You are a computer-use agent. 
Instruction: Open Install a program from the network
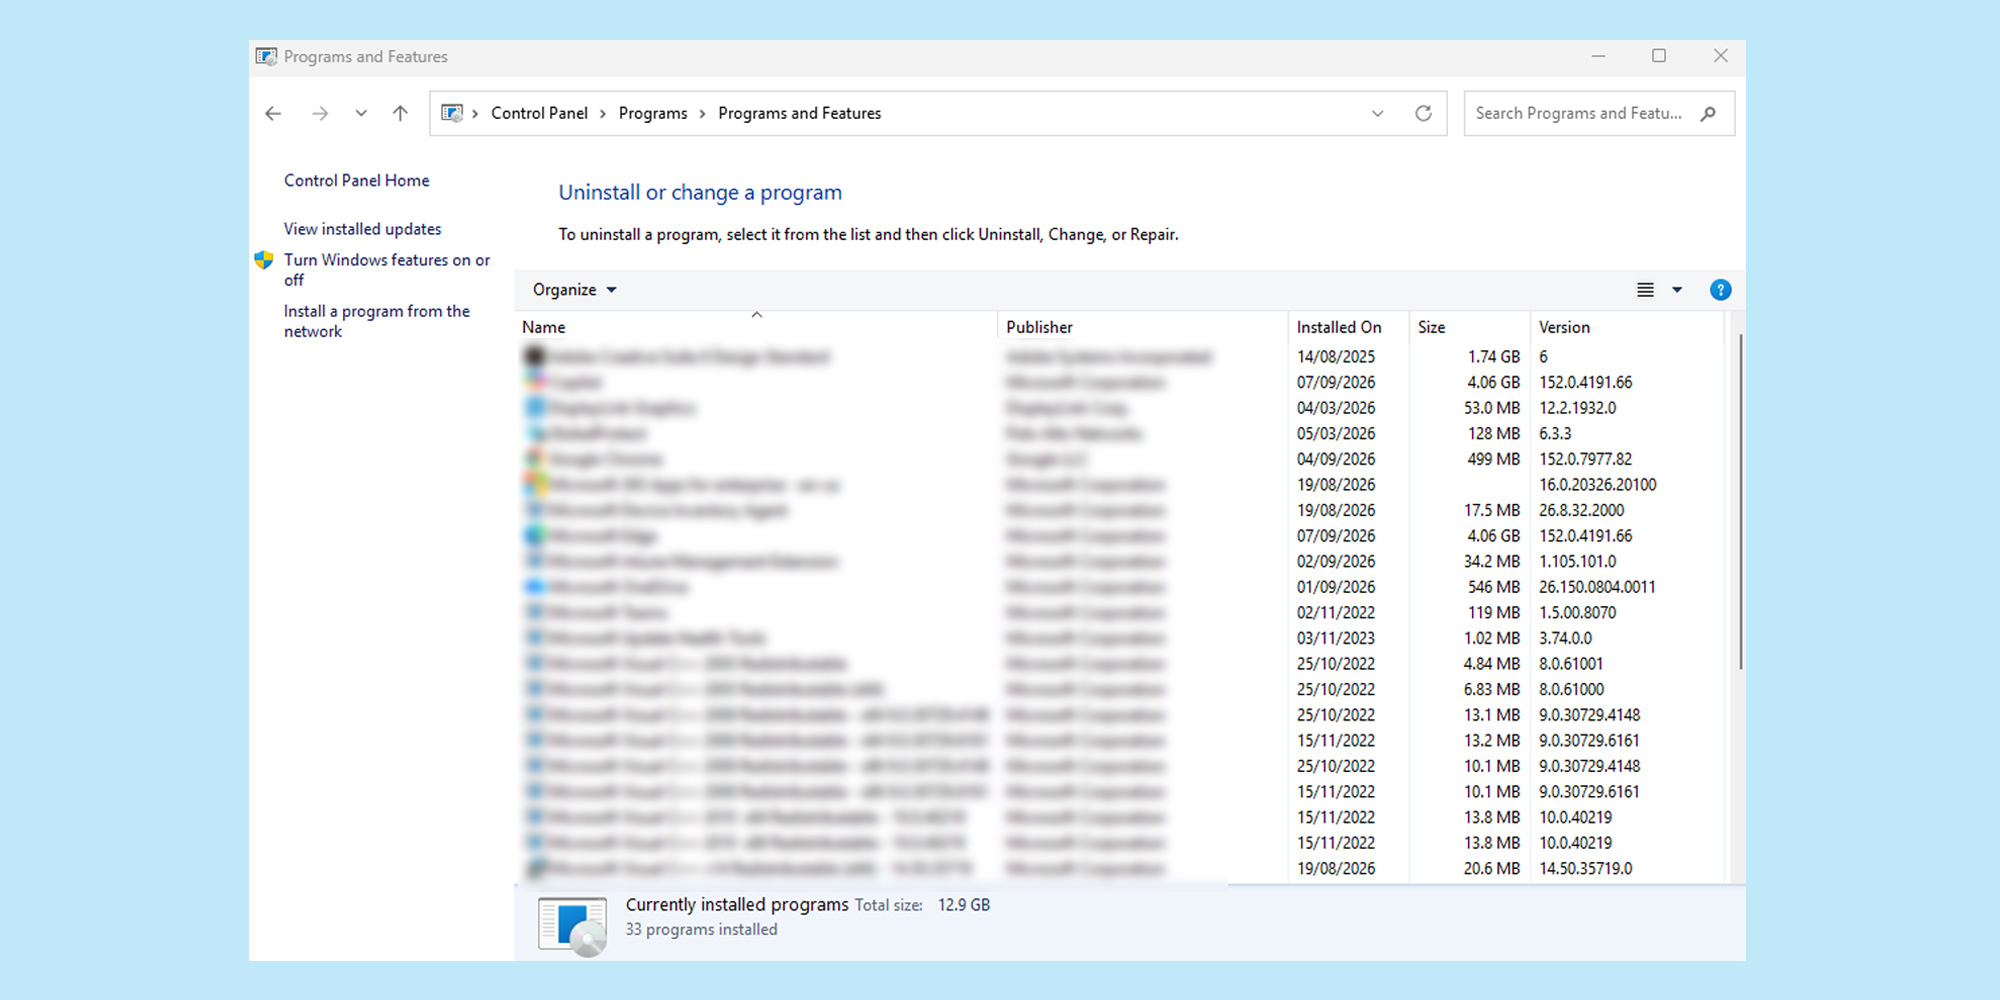[x=376, y=321]
